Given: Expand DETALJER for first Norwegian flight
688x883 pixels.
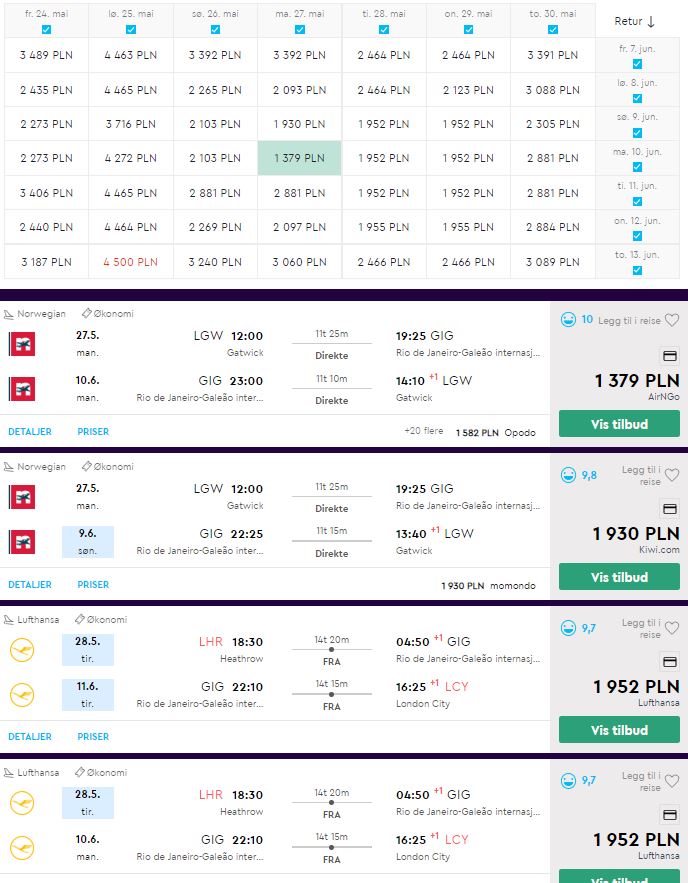Looking at the screenshot, I should click(x=30, y=432).
